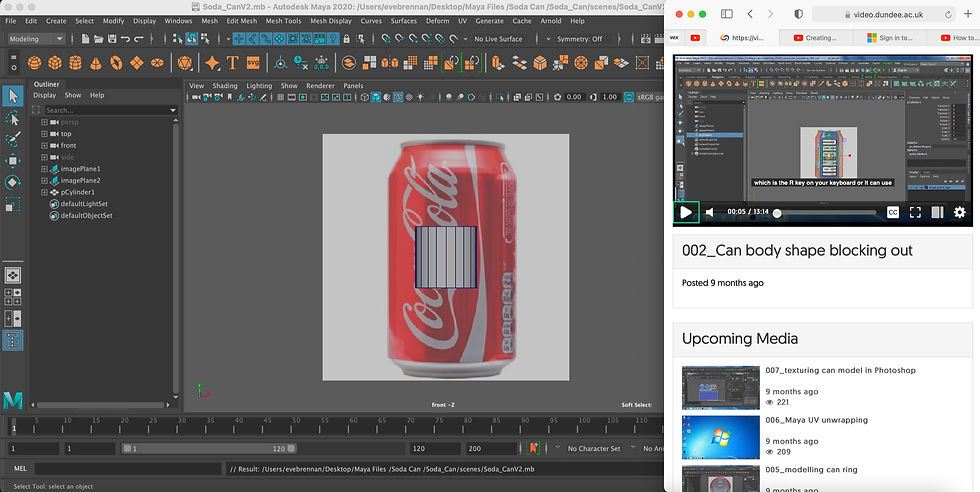Toggle smooth shade all cube in viewport toolbar

click(x=376, y=97)
